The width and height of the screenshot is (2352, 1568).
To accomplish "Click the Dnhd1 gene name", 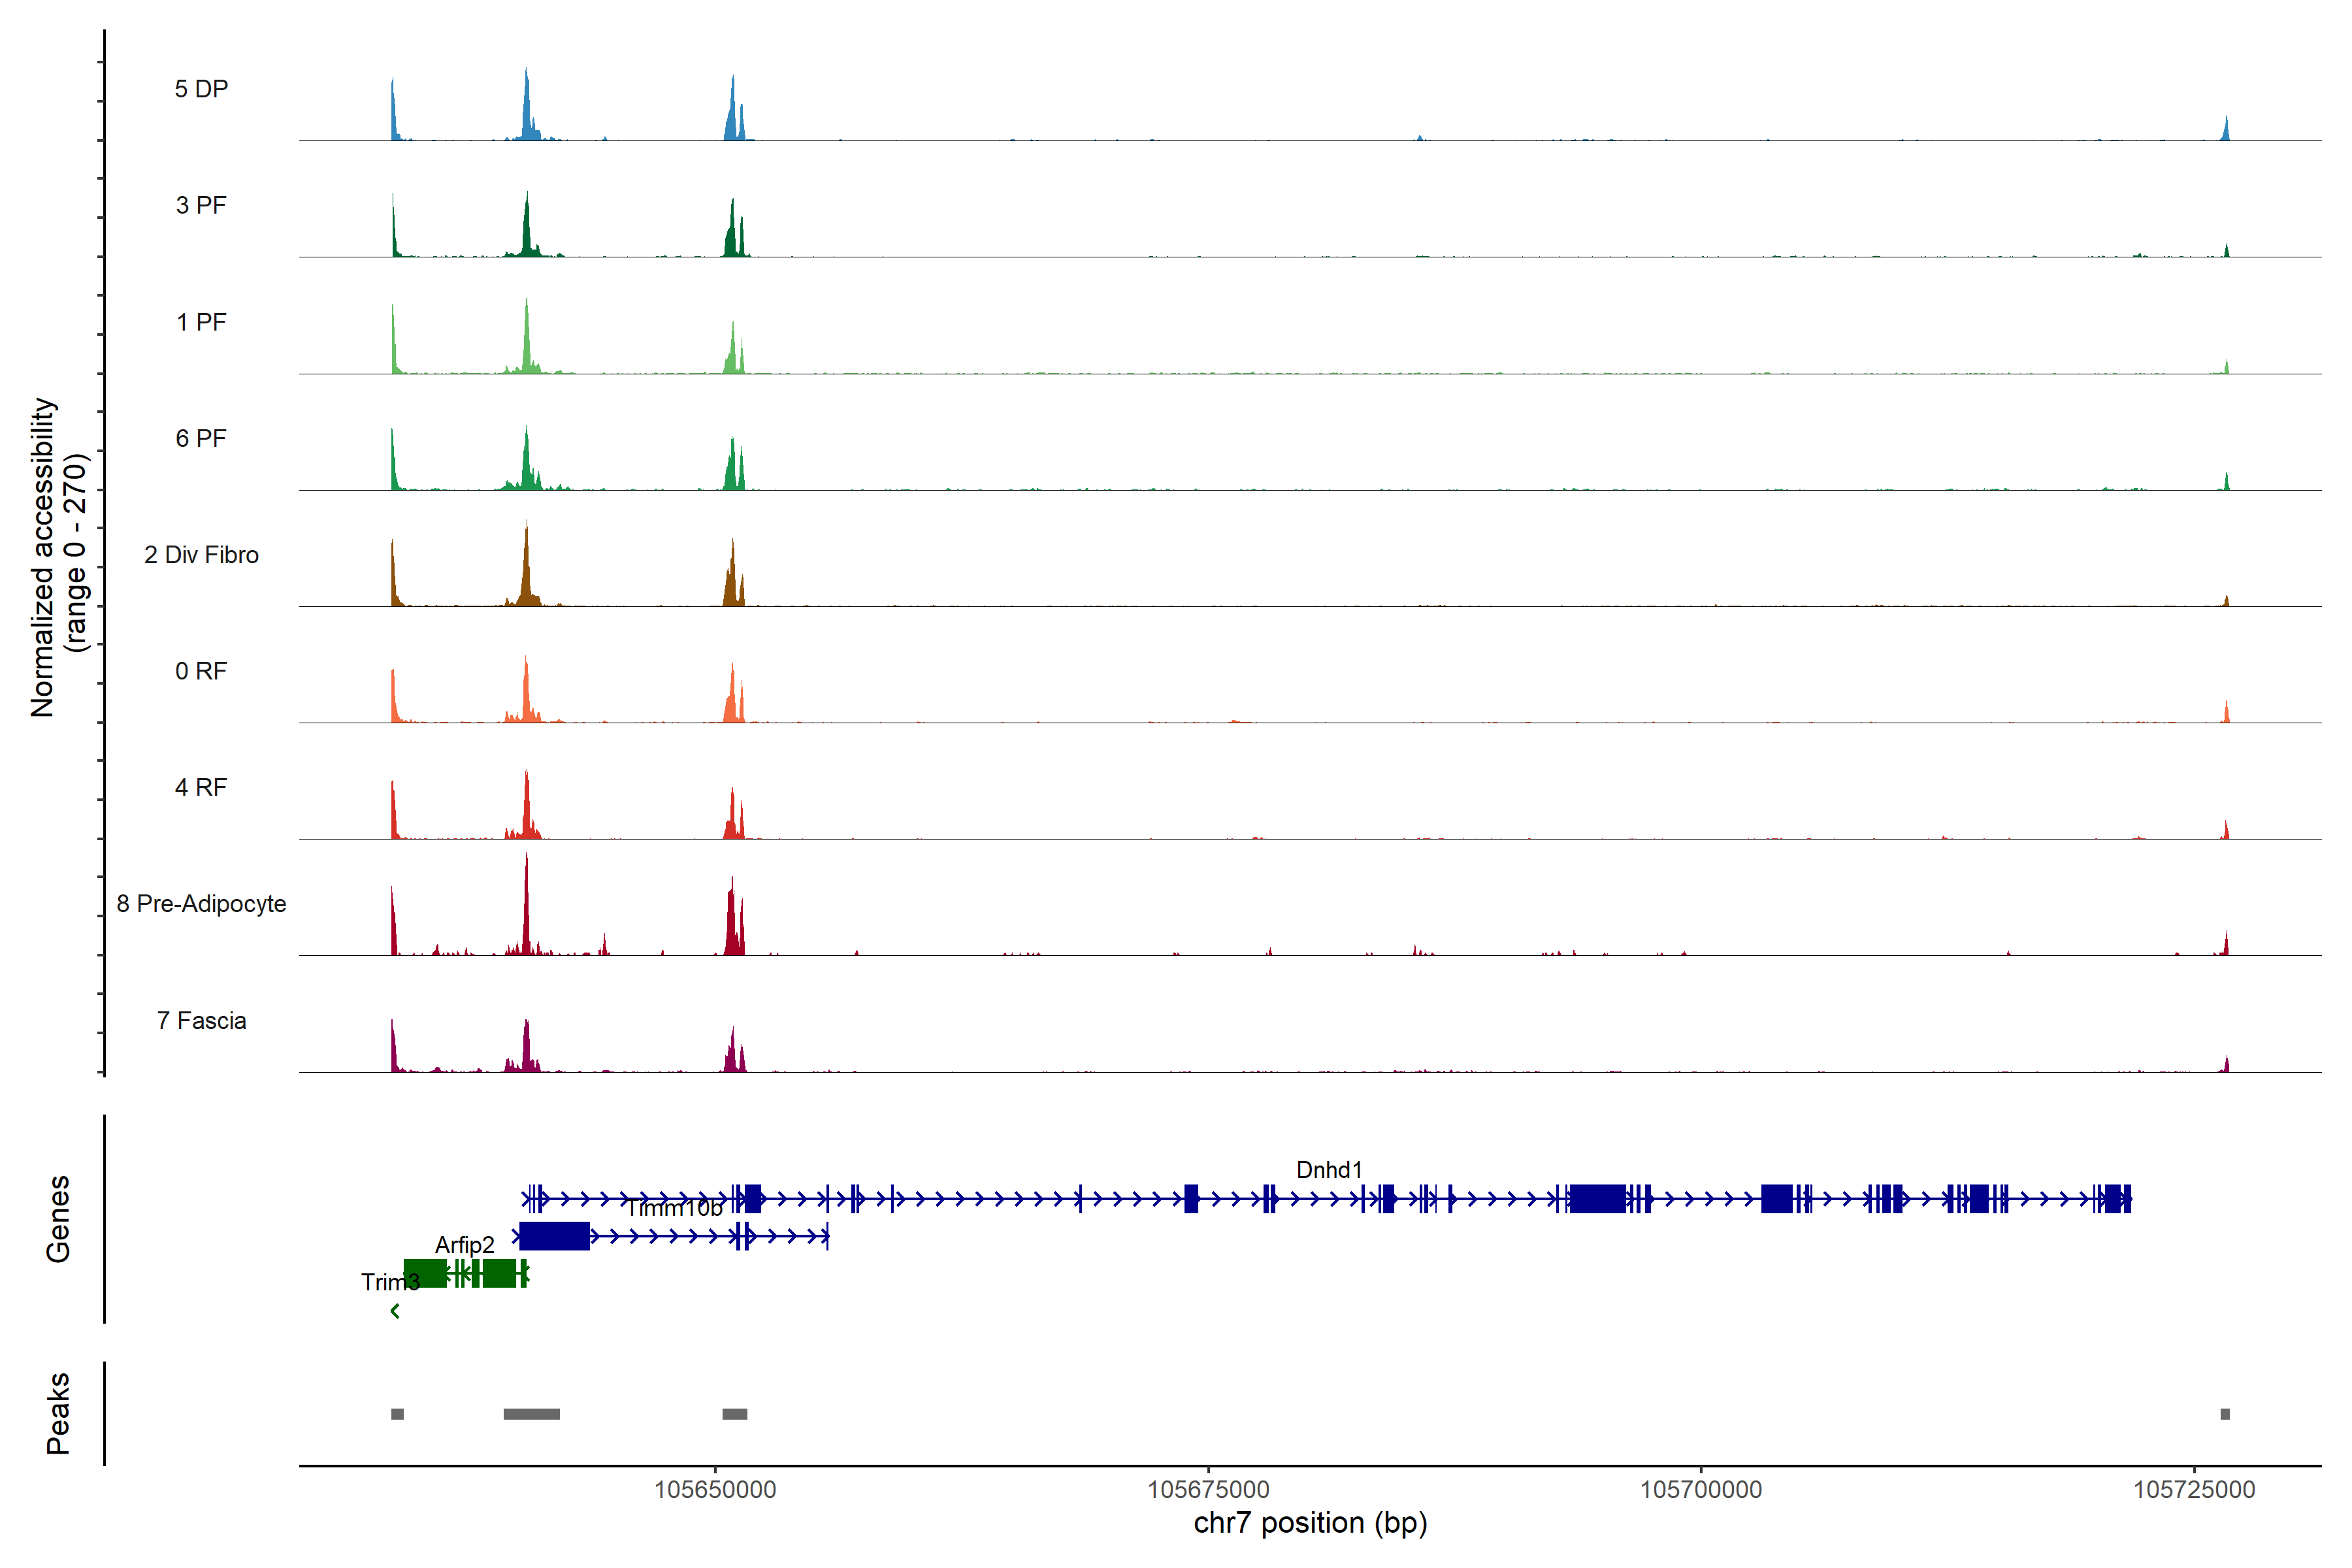I will tap(1329, 1170).
